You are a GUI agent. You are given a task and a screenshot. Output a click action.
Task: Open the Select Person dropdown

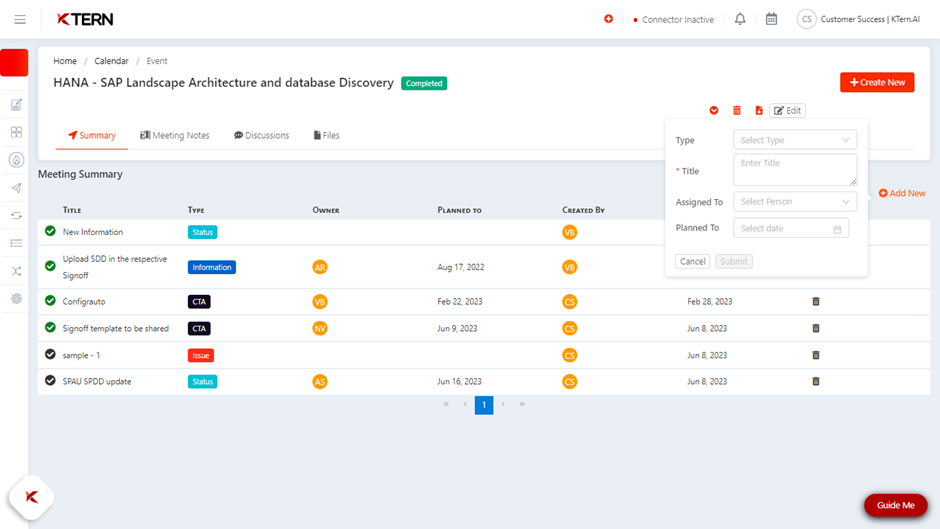pyautogui.click(x=795, y=202)
